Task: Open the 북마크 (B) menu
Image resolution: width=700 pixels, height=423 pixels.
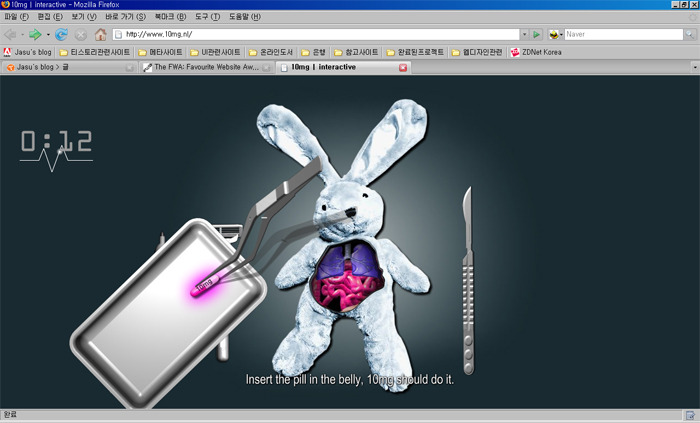Action: click(x=170, y=17)
